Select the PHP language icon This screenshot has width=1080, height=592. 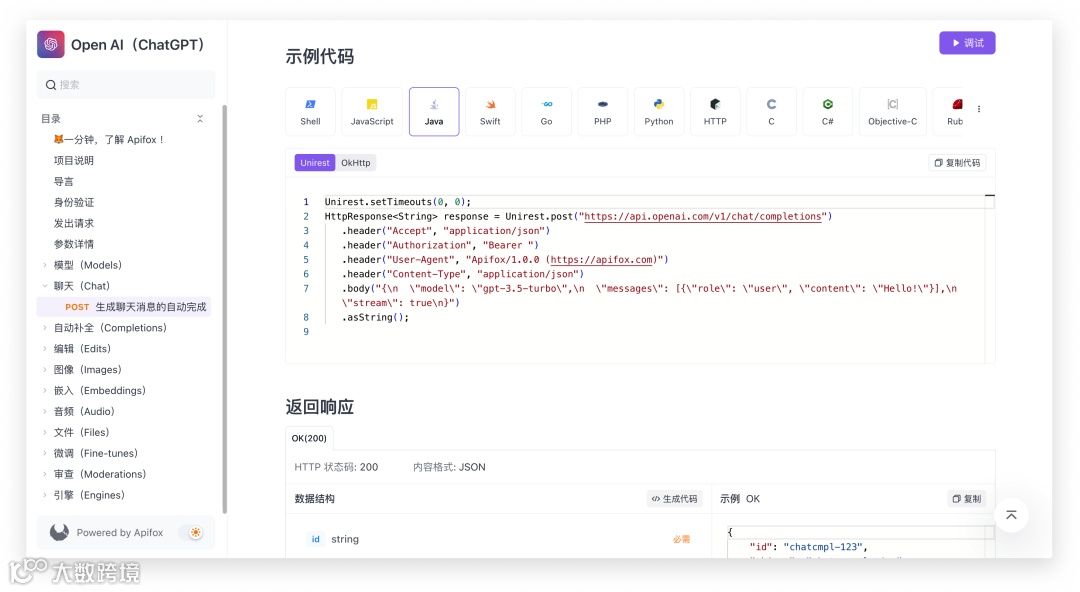pyautogui.click(x=603, y=104)
